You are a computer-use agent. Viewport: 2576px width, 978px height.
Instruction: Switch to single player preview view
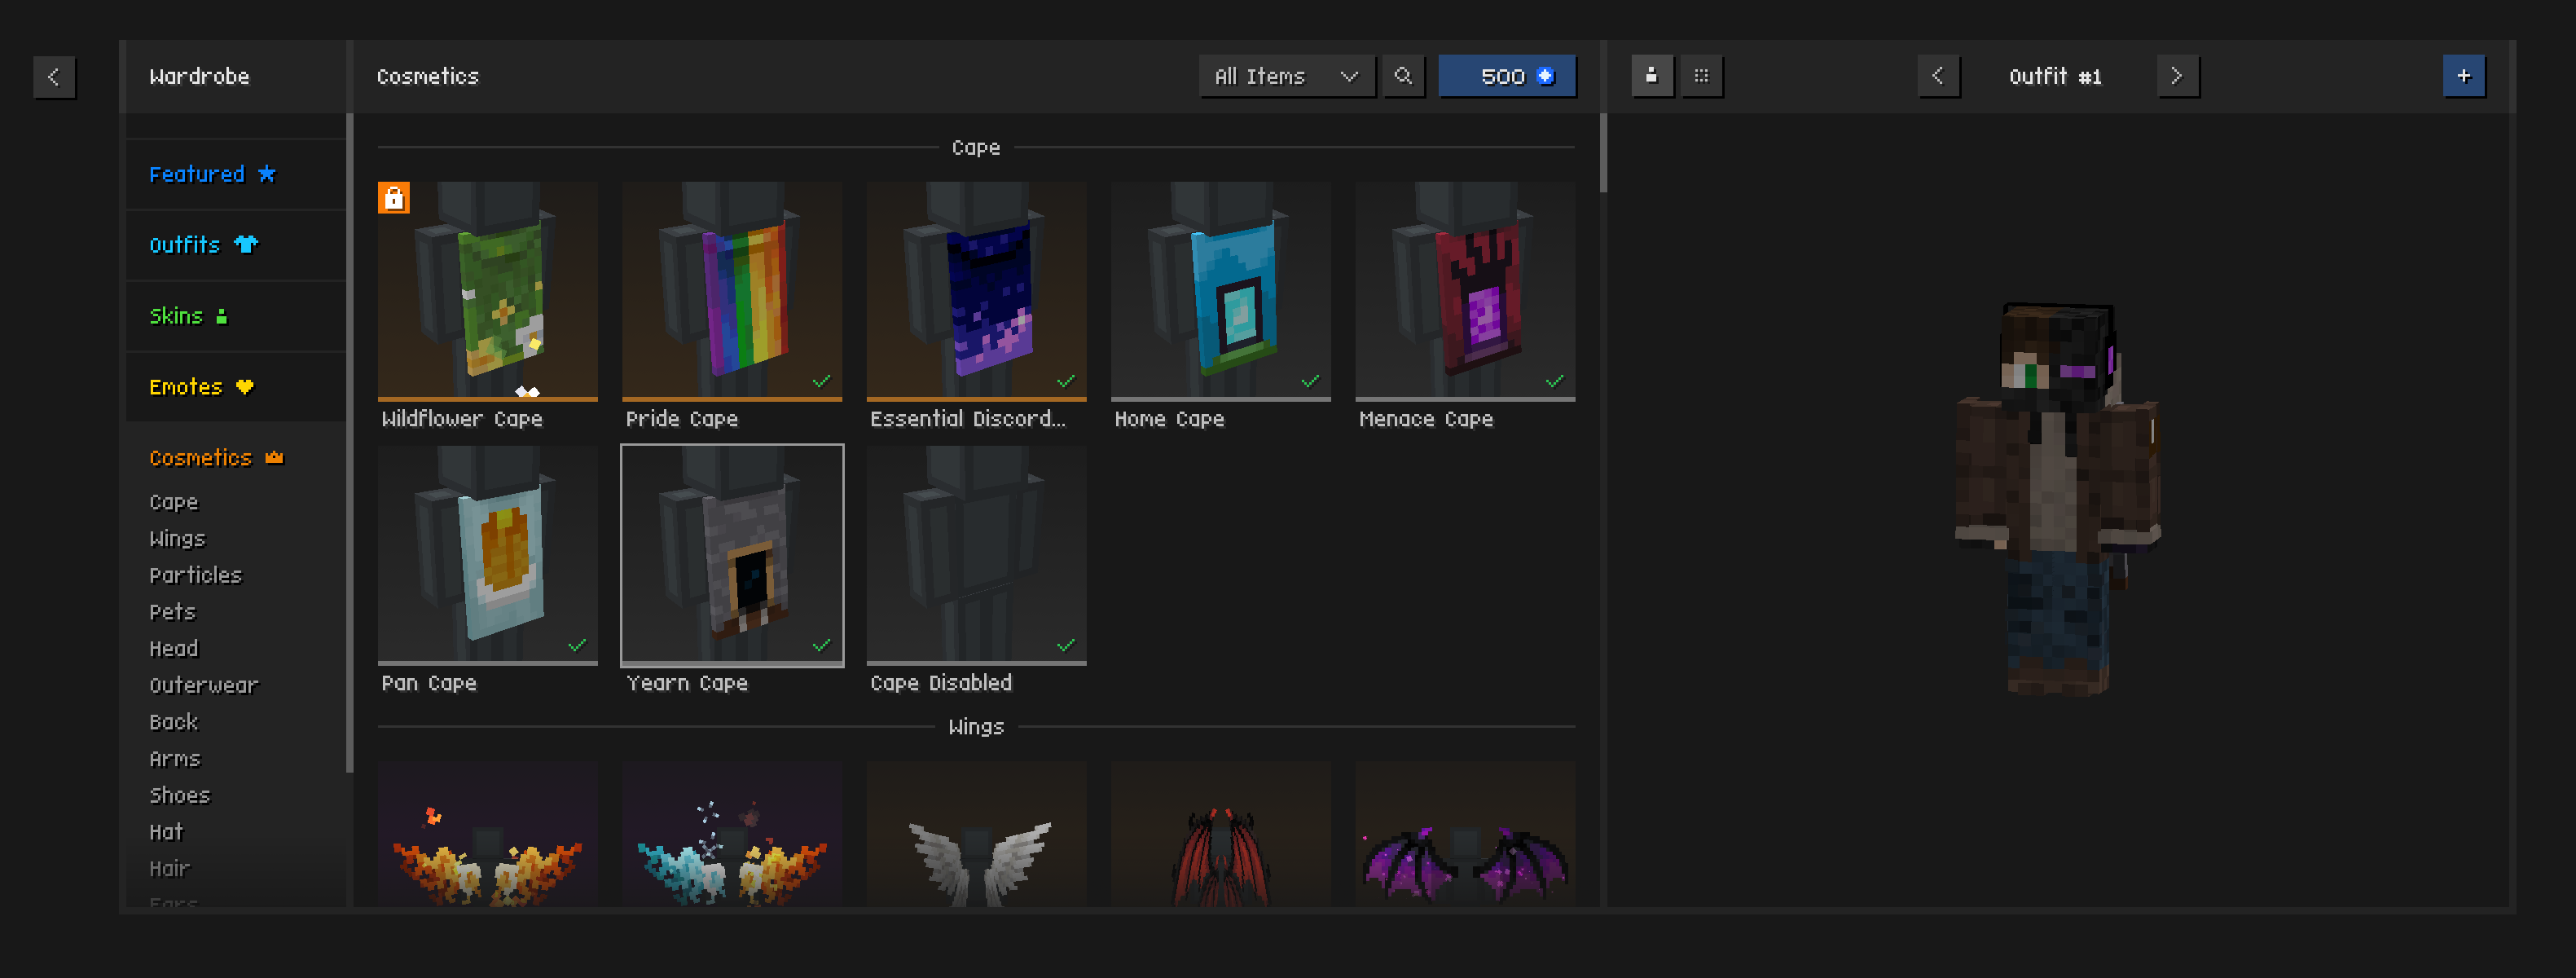tap(1651, 76)
